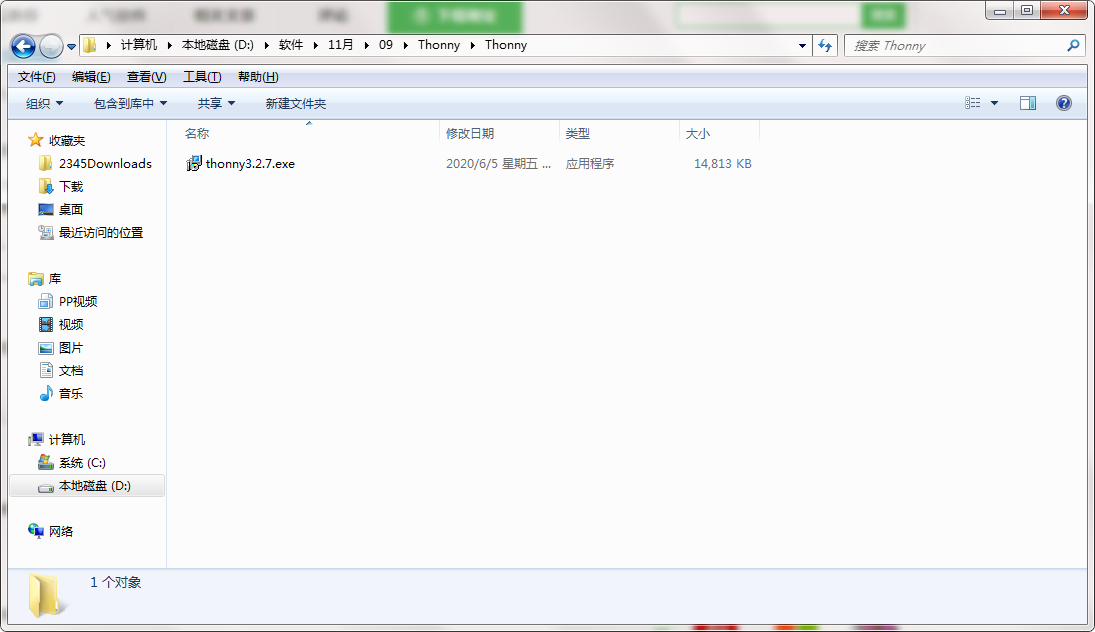Image resolution: width=1095 pixels, height=632 pixels.
Task: Click the refresh icon beside address bar
Action: (x=825, y=46)
